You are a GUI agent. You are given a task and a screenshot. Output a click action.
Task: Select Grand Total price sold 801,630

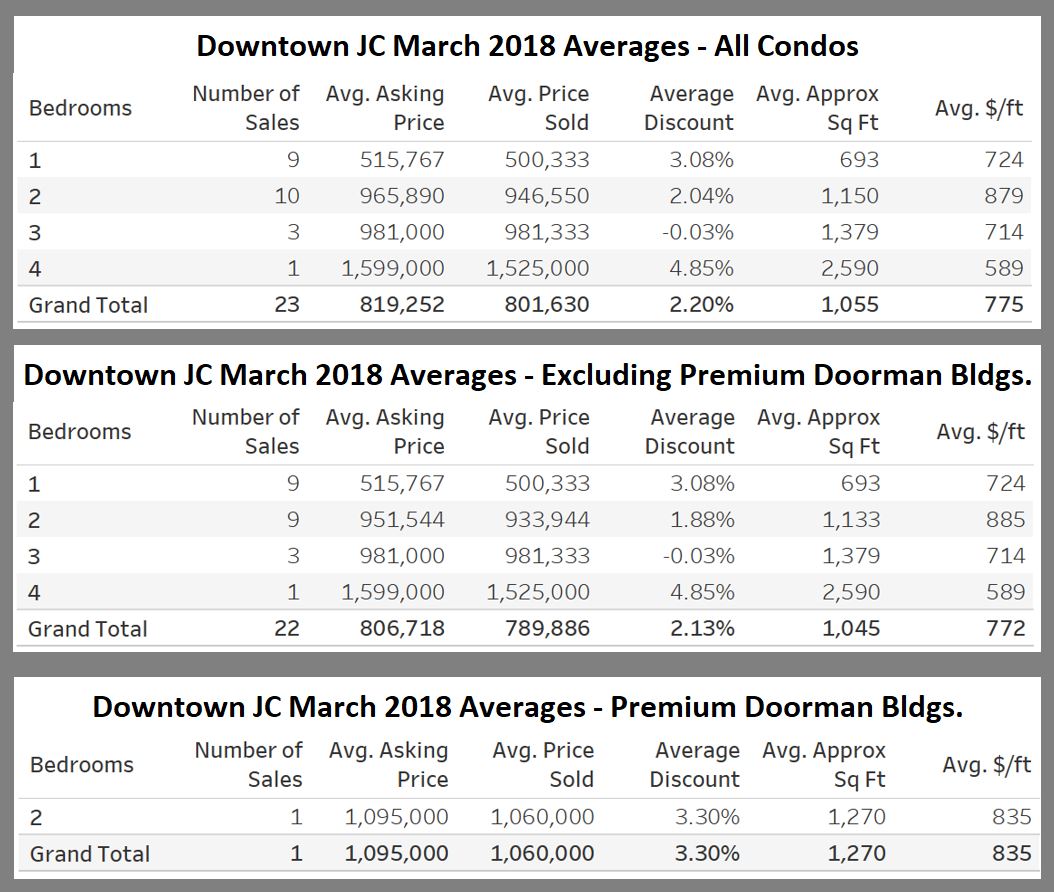click(x=547, y=305)
